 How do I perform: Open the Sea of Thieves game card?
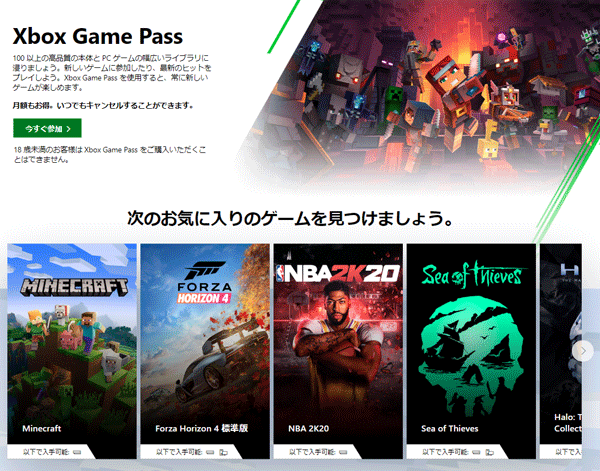pos(471,351)
